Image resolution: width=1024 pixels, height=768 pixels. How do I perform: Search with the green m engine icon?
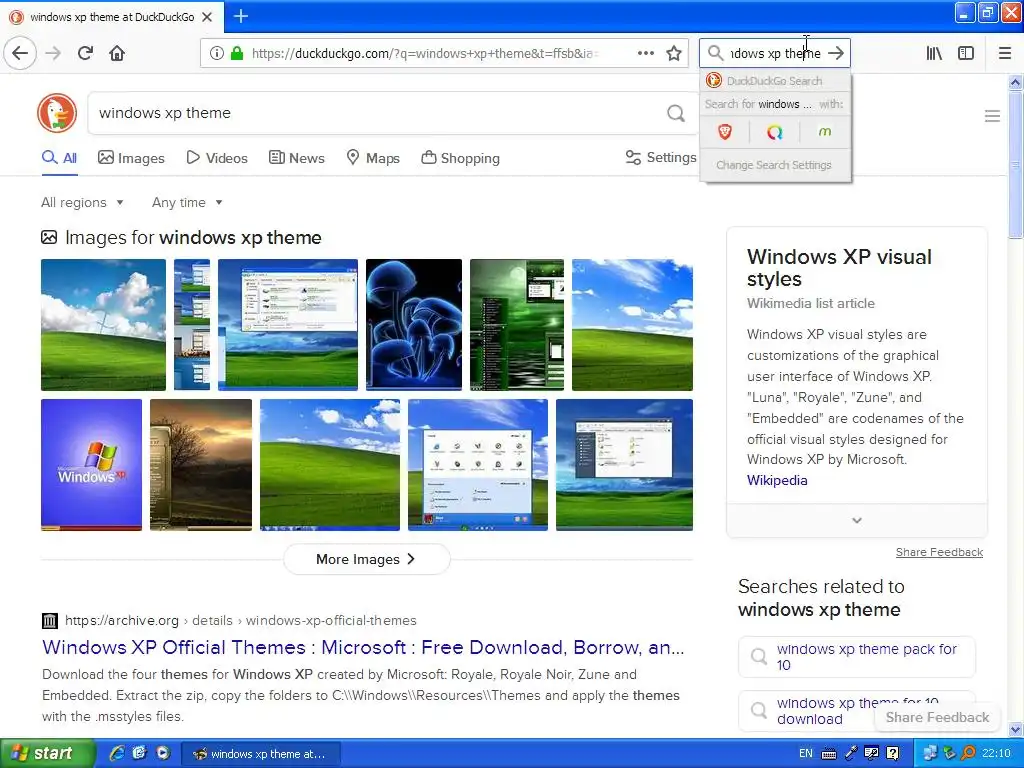825,132
